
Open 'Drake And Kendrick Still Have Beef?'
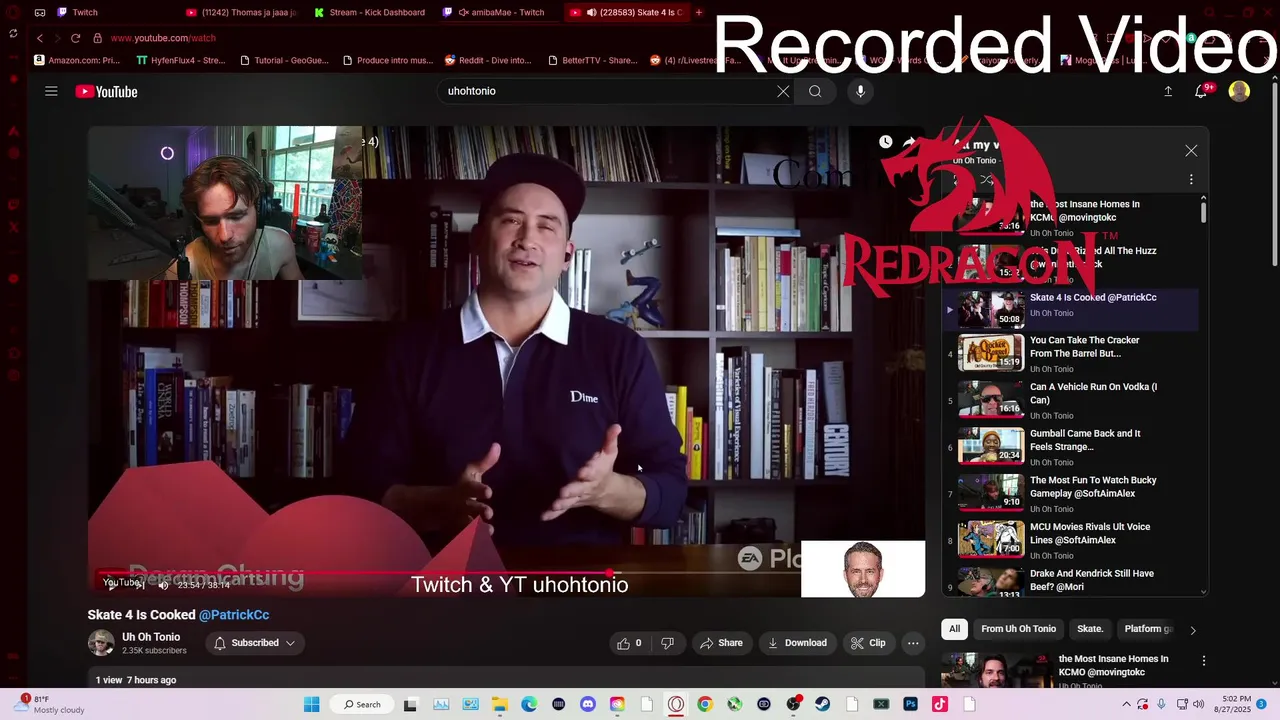[x=1070, y=582]
